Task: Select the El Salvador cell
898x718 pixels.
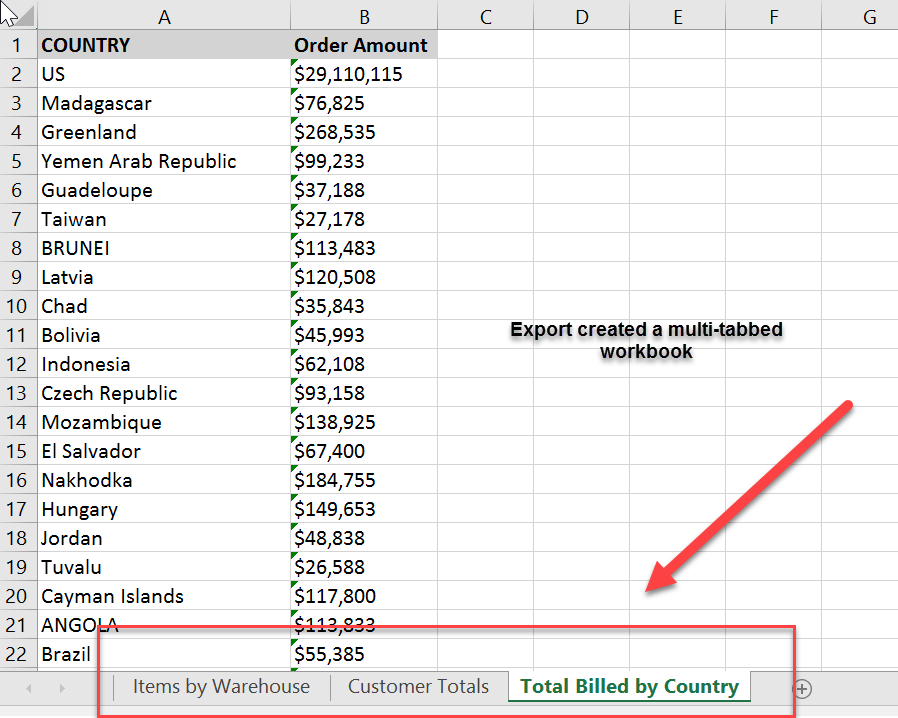Action: pos(164,451)
